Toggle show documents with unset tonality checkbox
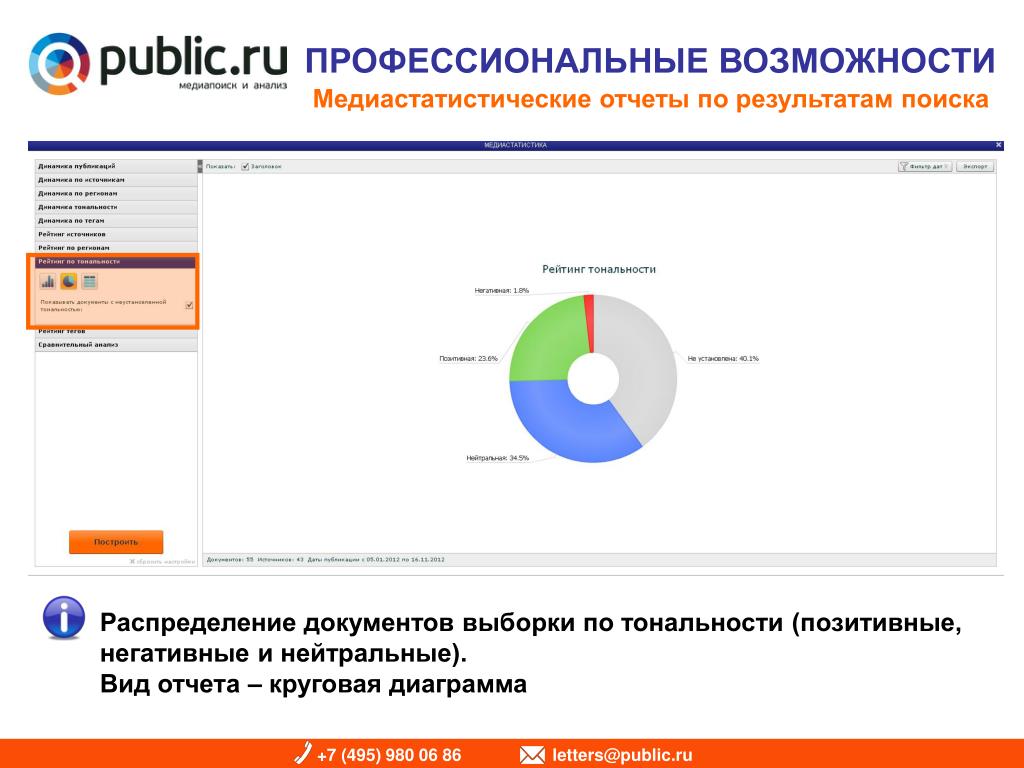The width and height of the screenshot is (1024, 768). 189,305
